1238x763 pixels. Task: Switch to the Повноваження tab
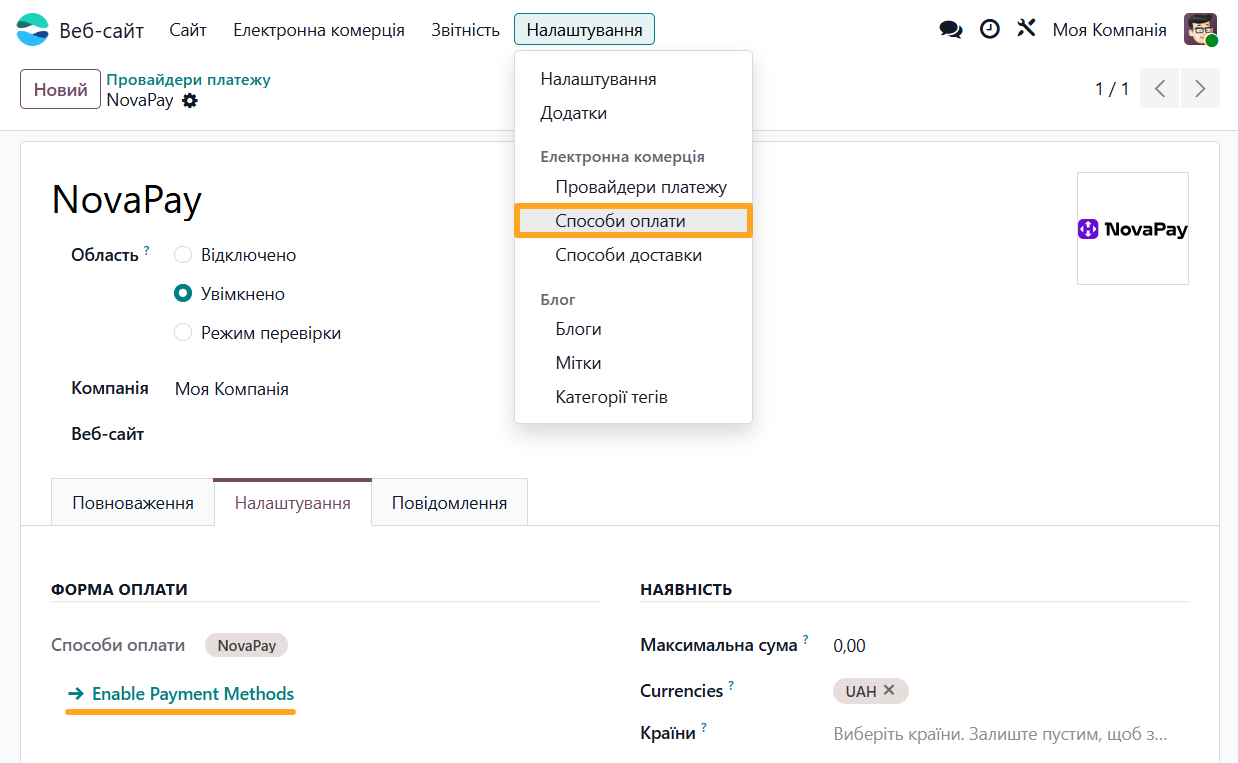(133, 502)
